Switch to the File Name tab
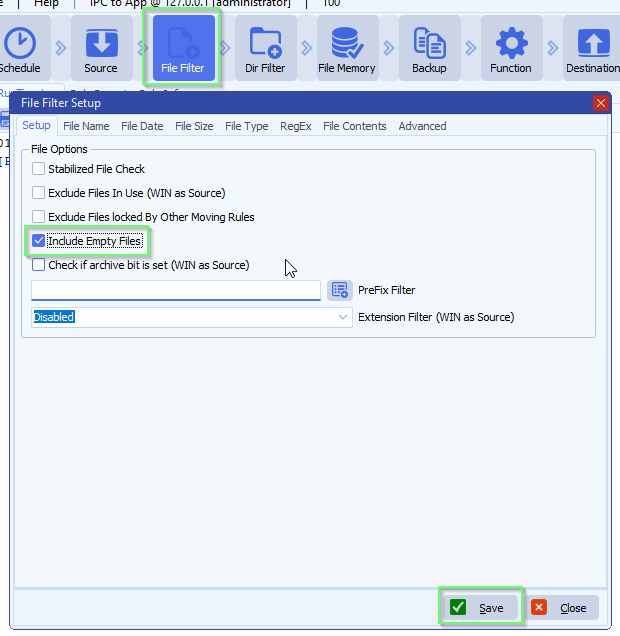 [x=86, y=126]
